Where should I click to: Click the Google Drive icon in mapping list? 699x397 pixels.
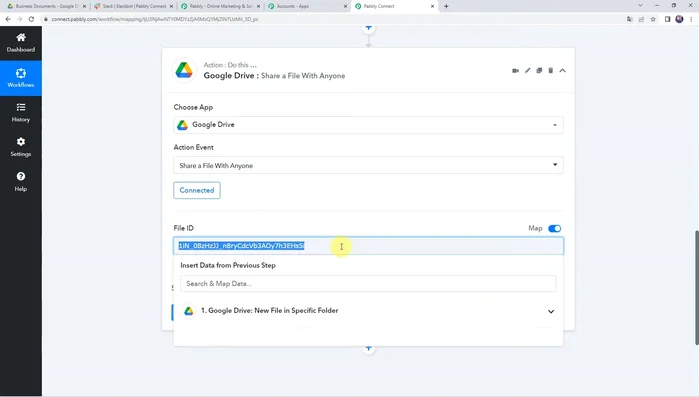(189, 311)
